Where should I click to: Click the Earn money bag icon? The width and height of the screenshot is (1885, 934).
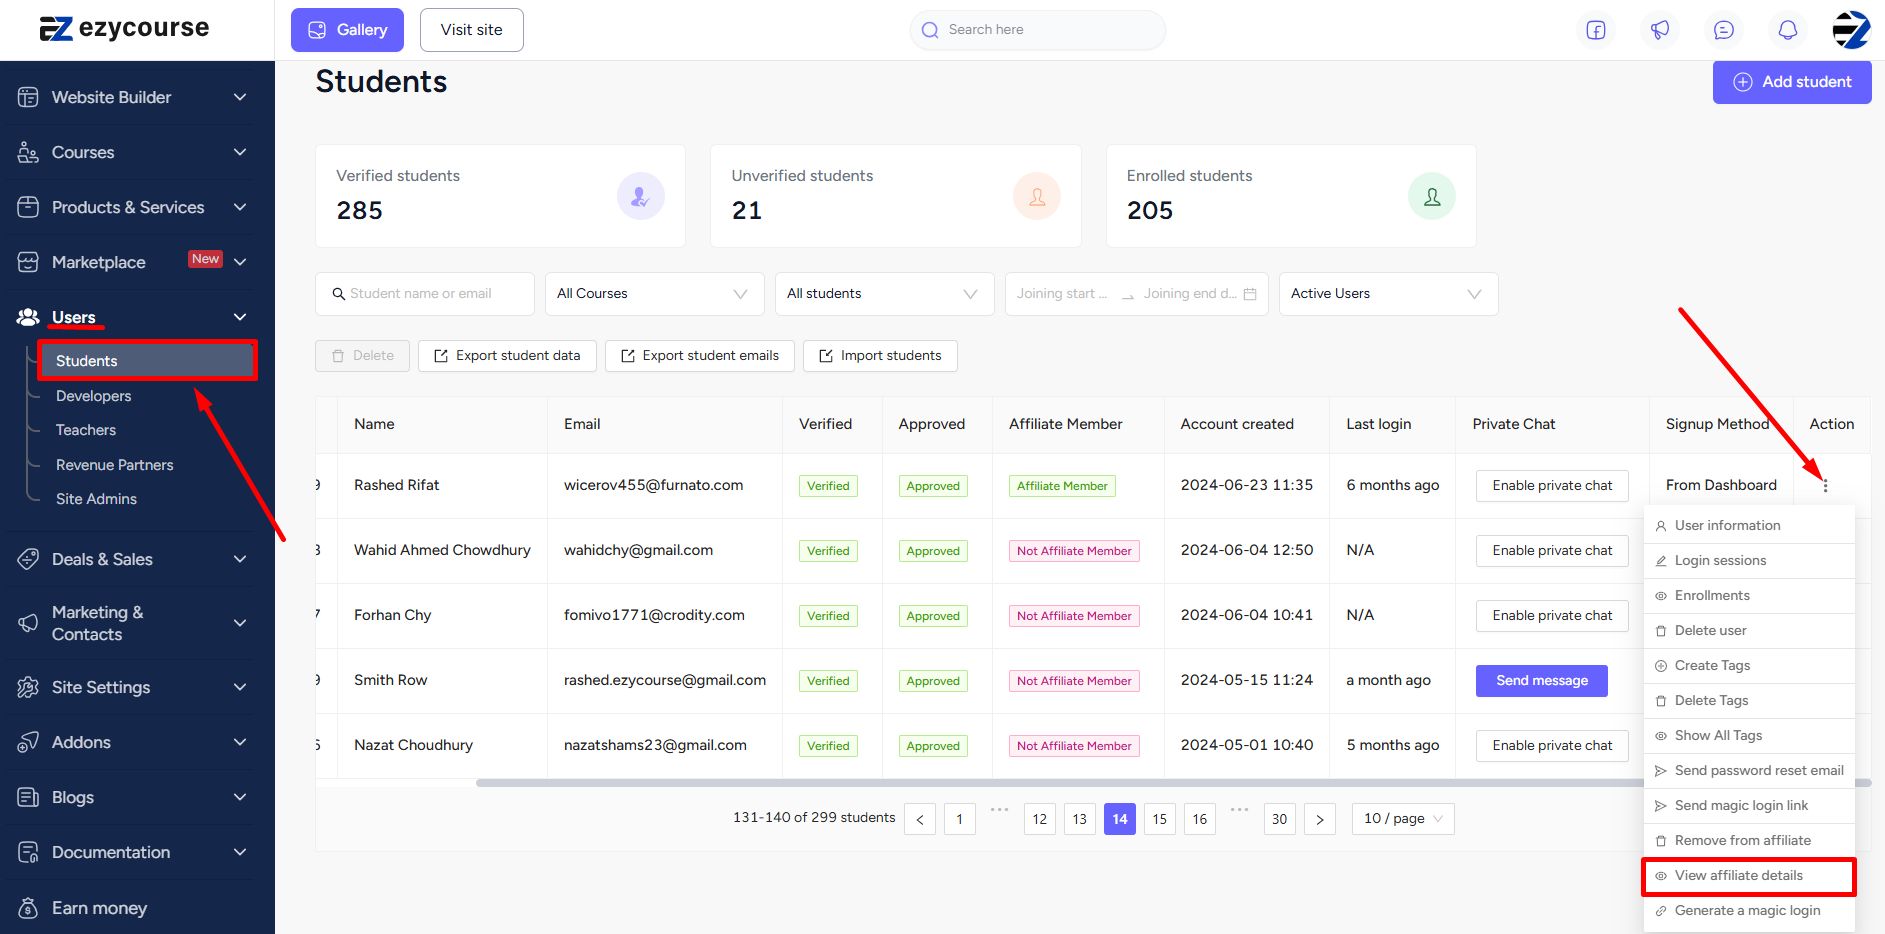[x=28, y=908]
